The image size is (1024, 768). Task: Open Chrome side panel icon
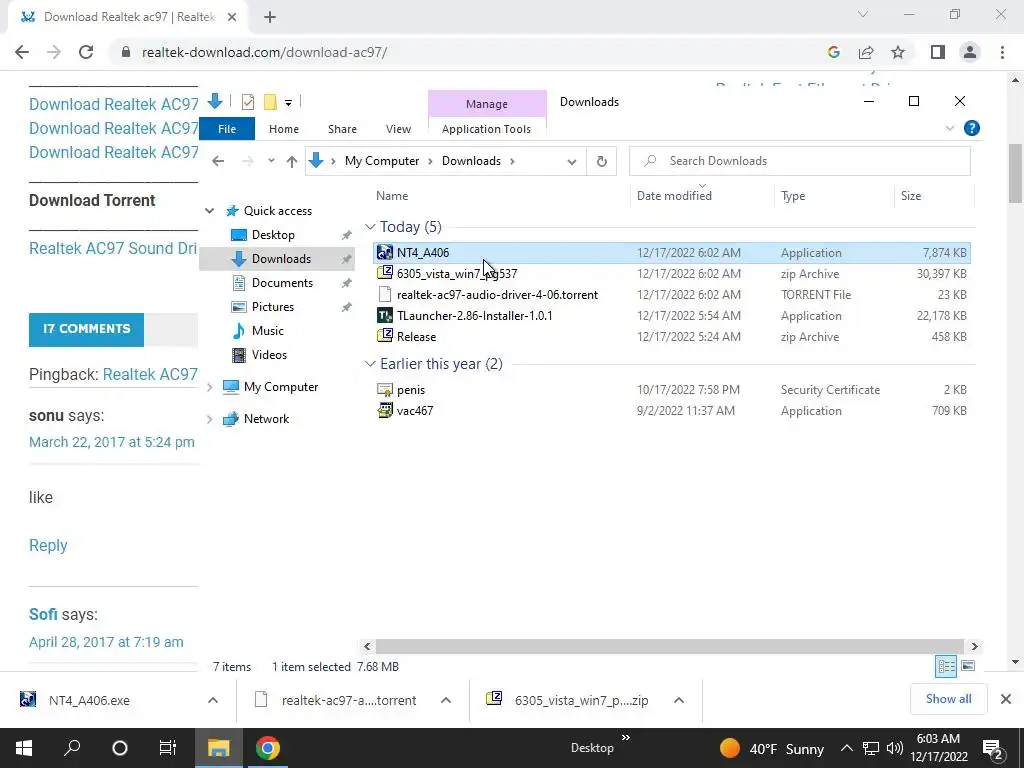pyautogui.click(x=938, y=52)
